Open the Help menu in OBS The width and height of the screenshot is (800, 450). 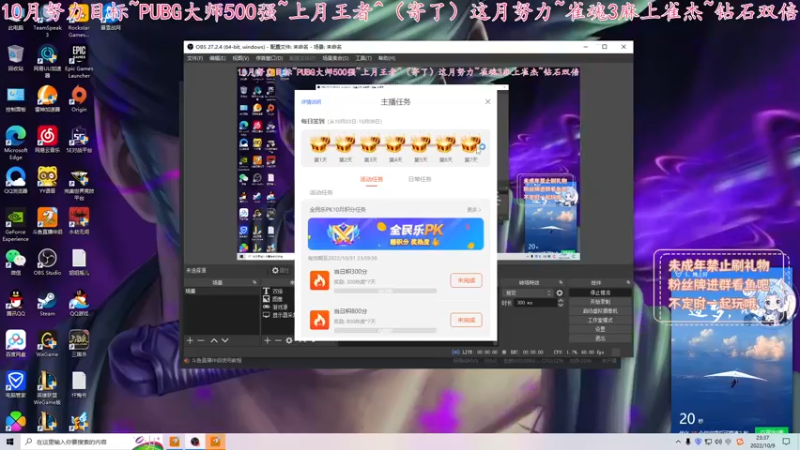point(386,58)
